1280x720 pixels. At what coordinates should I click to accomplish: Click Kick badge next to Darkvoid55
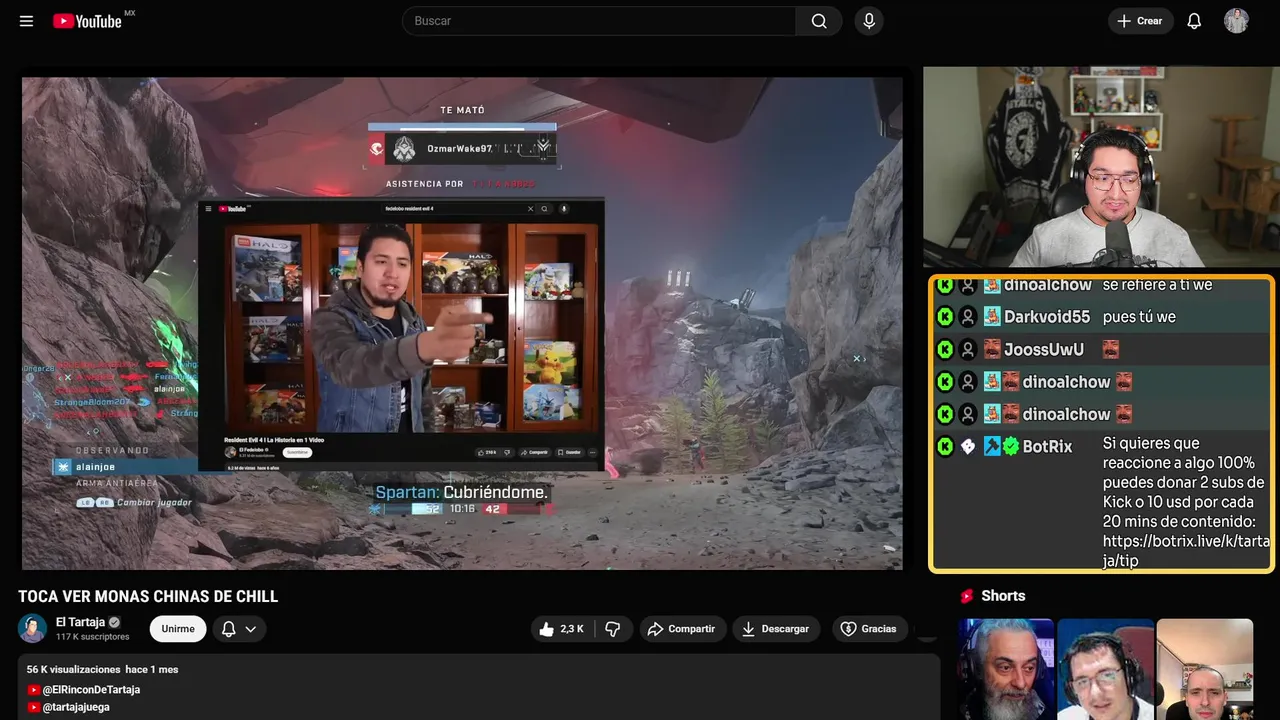pyautogui.click(x=945, y=317)
